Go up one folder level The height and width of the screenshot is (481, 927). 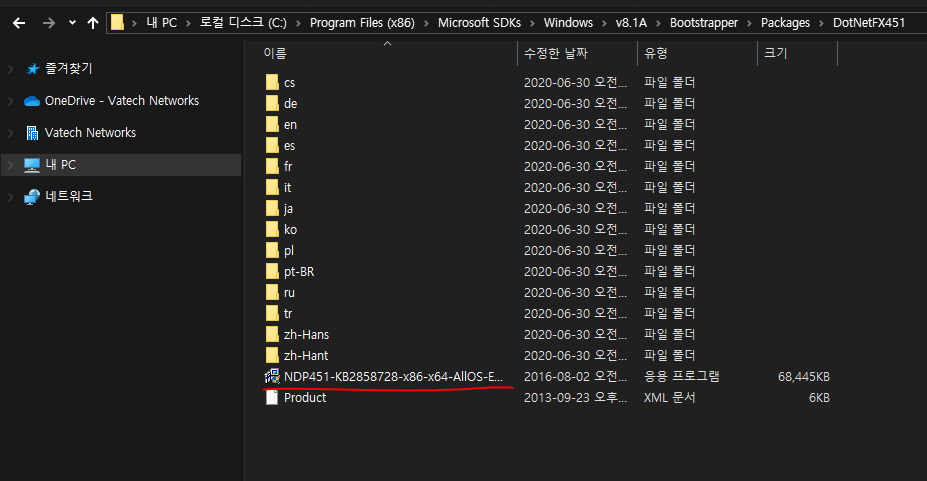pyautogui.click(x=93, y=23)
